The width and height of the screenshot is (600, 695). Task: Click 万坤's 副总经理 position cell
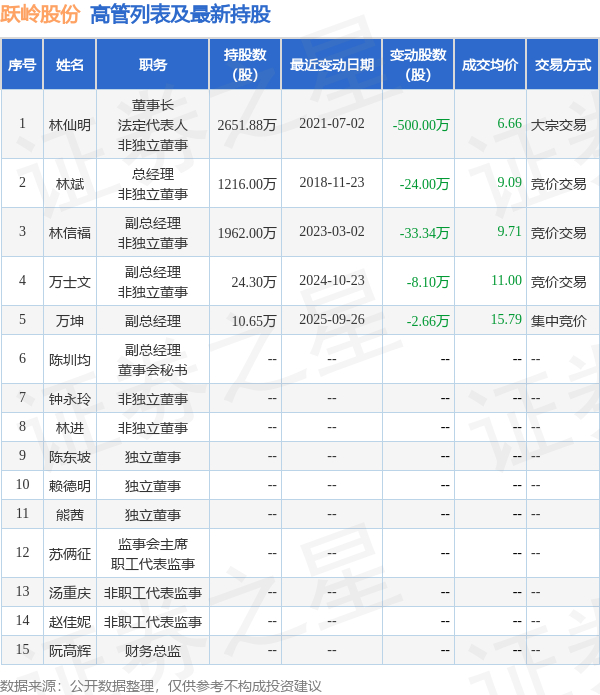point(152,321)
